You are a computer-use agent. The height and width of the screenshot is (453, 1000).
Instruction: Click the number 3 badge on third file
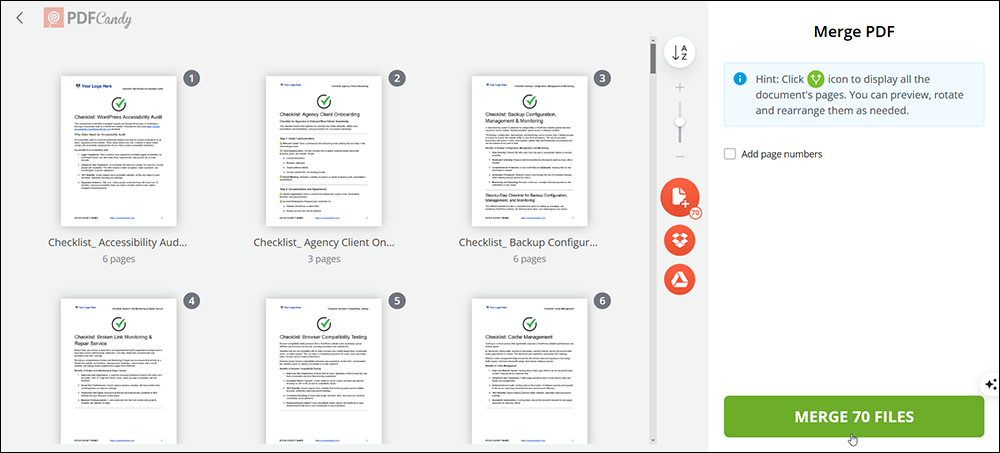click(602, 78)
